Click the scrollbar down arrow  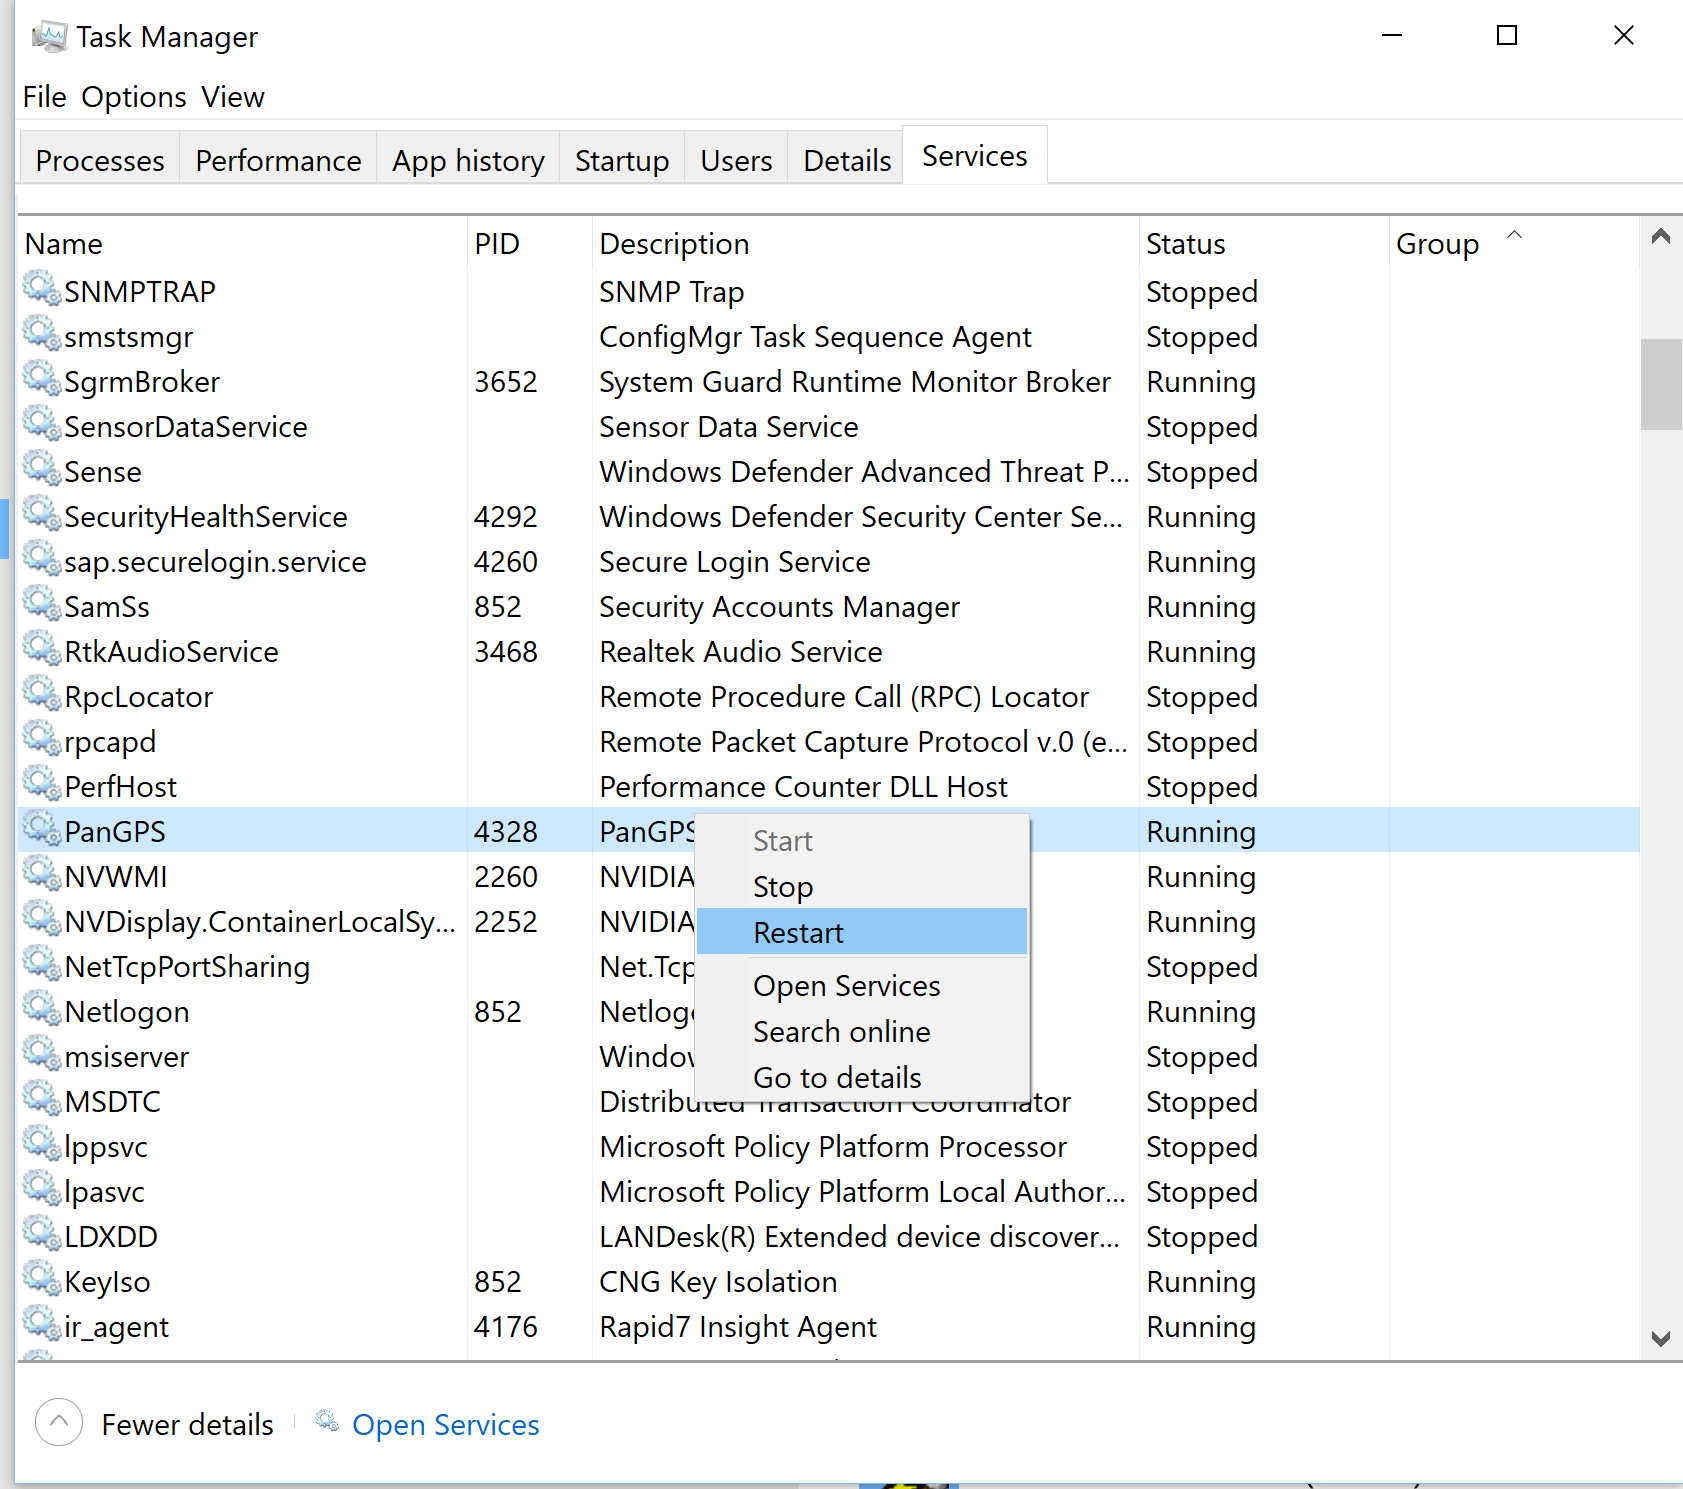[x=1660, y=1339]
